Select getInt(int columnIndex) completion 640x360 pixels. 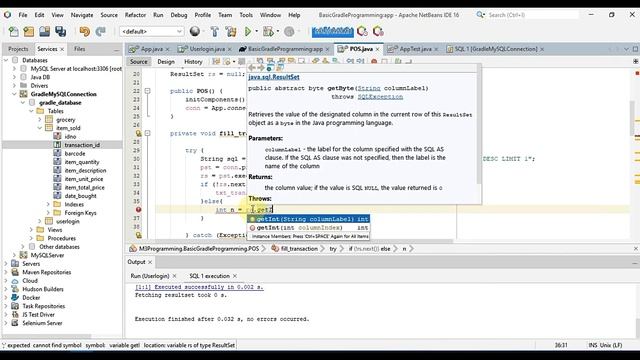pos(309,228)
